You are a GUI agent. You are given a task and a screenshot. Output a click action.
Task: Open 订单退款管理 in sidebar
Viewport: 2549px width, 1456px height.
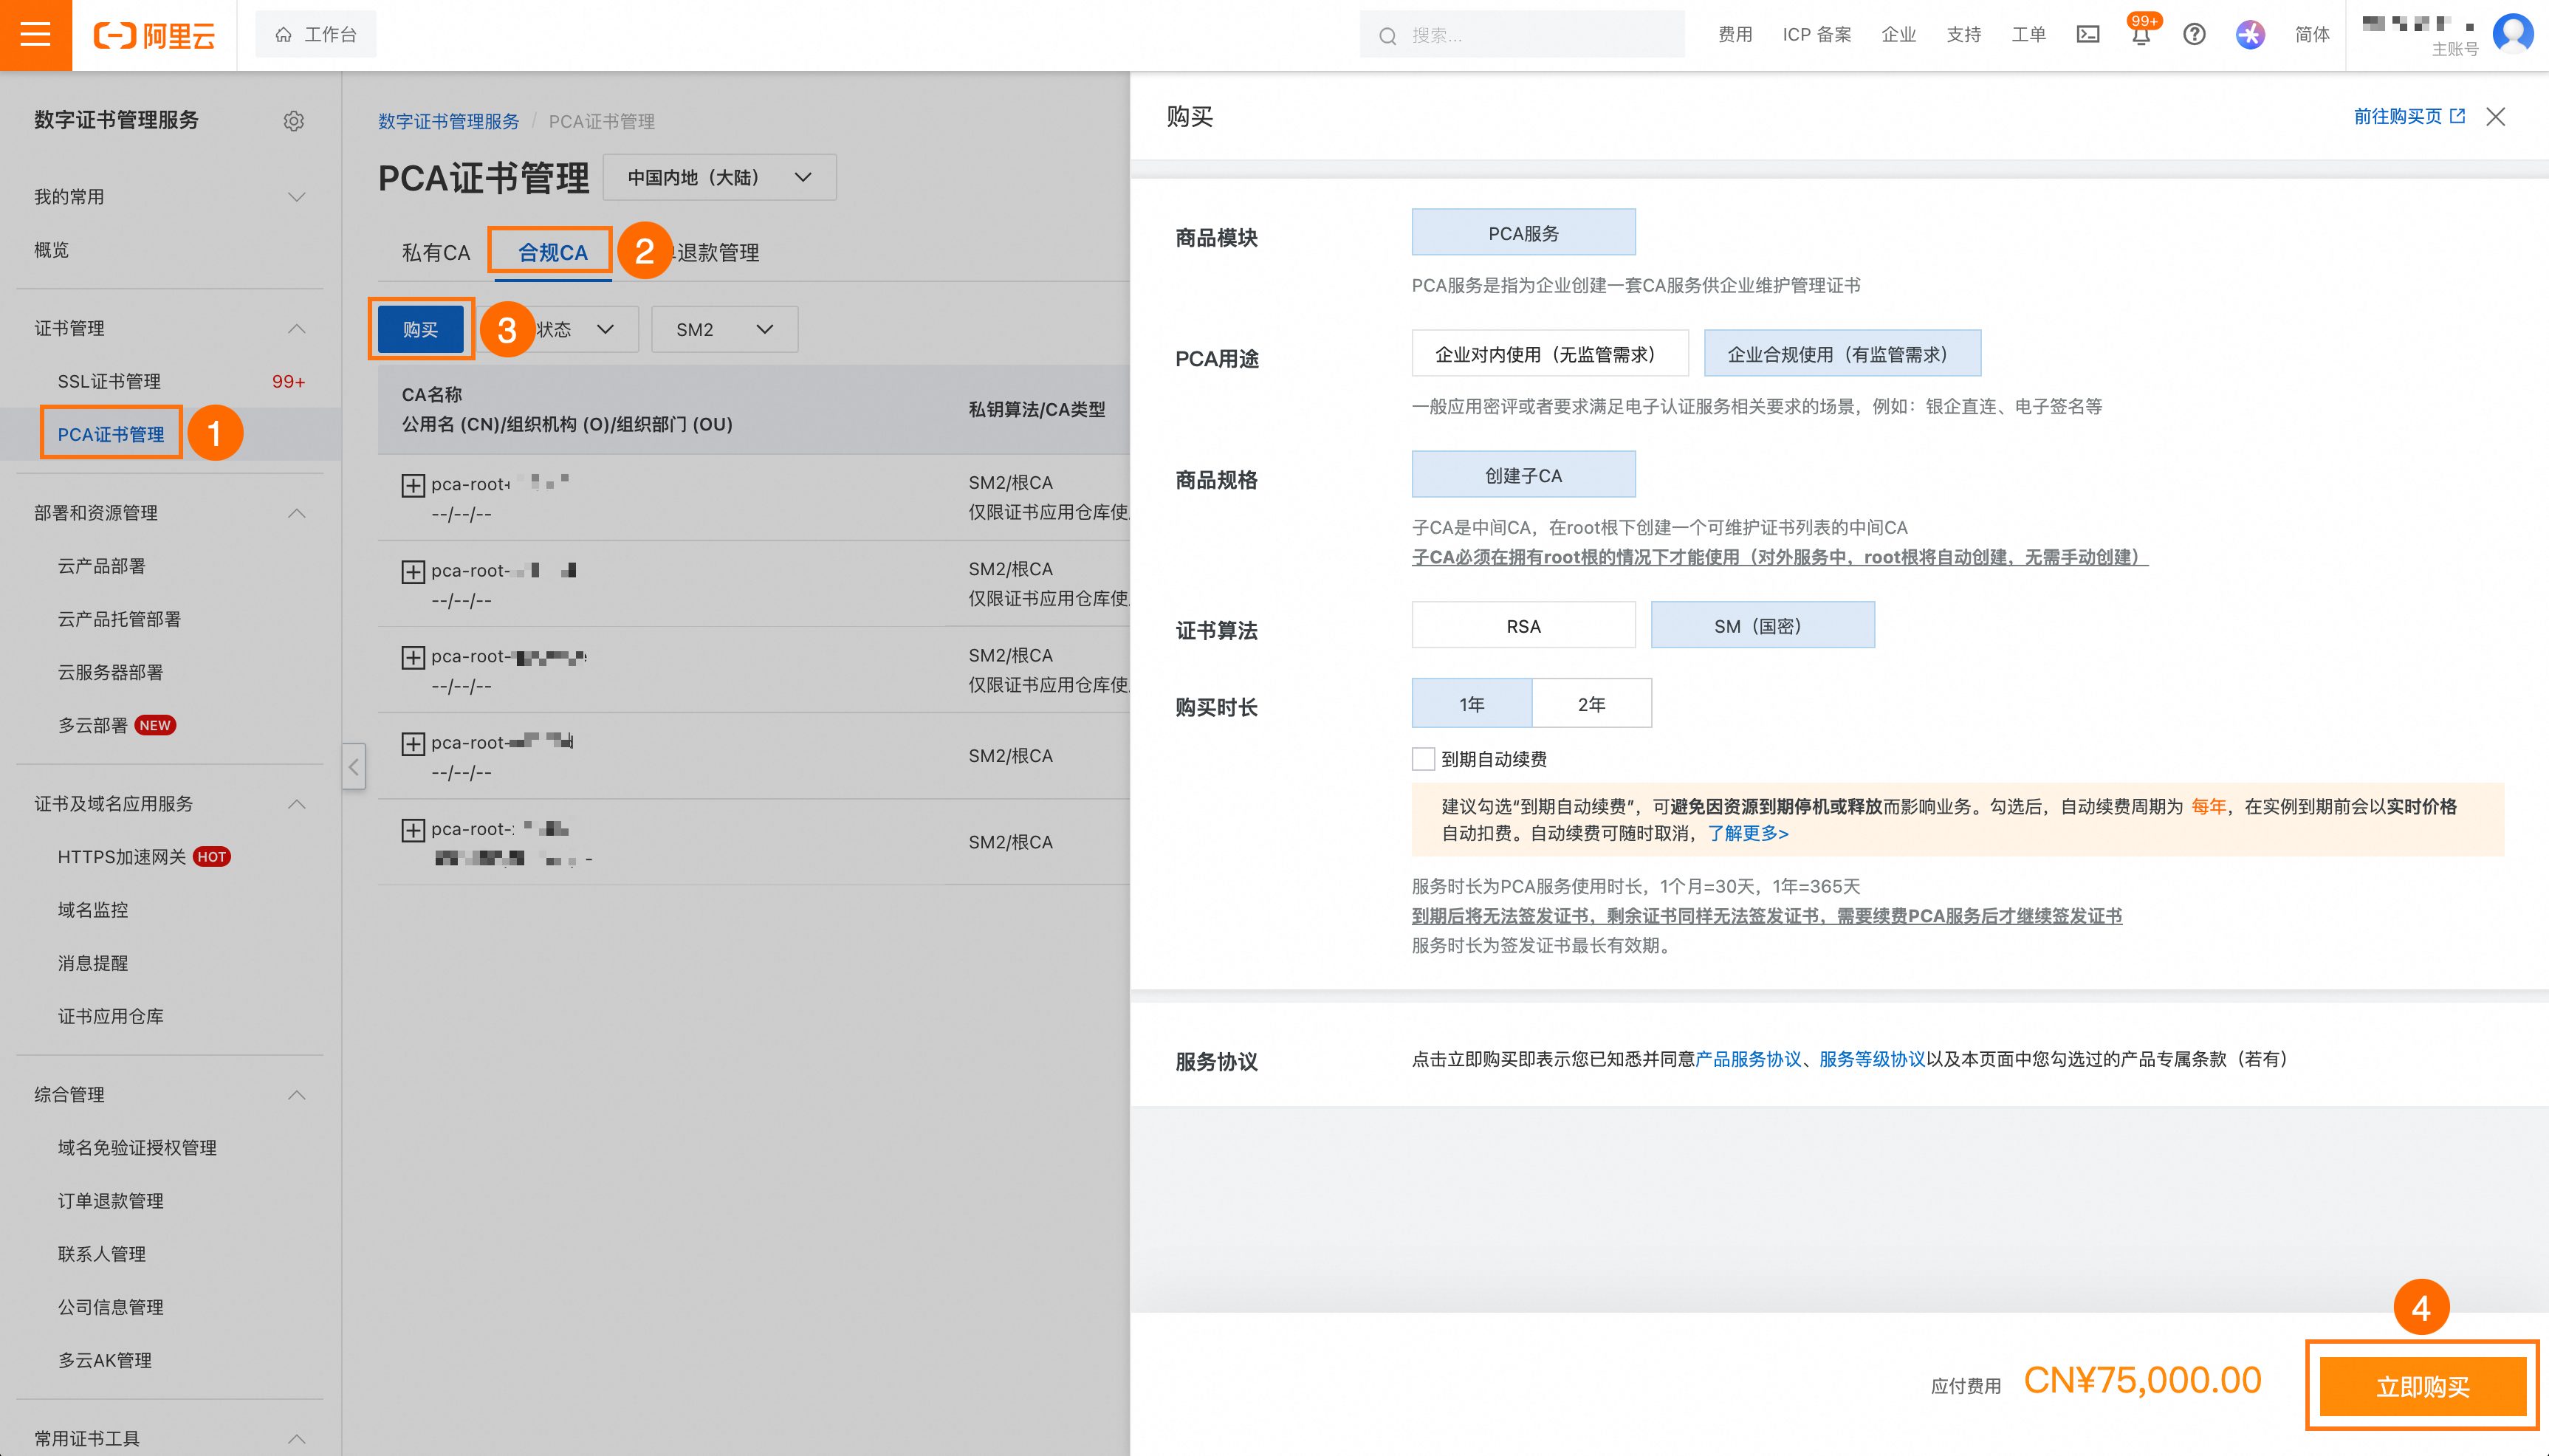coord(110,1201)
